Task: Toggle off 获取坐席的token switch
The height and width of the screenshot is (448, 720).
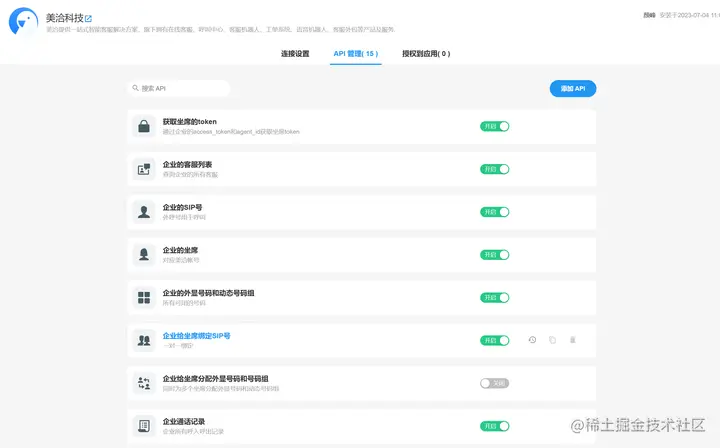Action: point(495,126)
